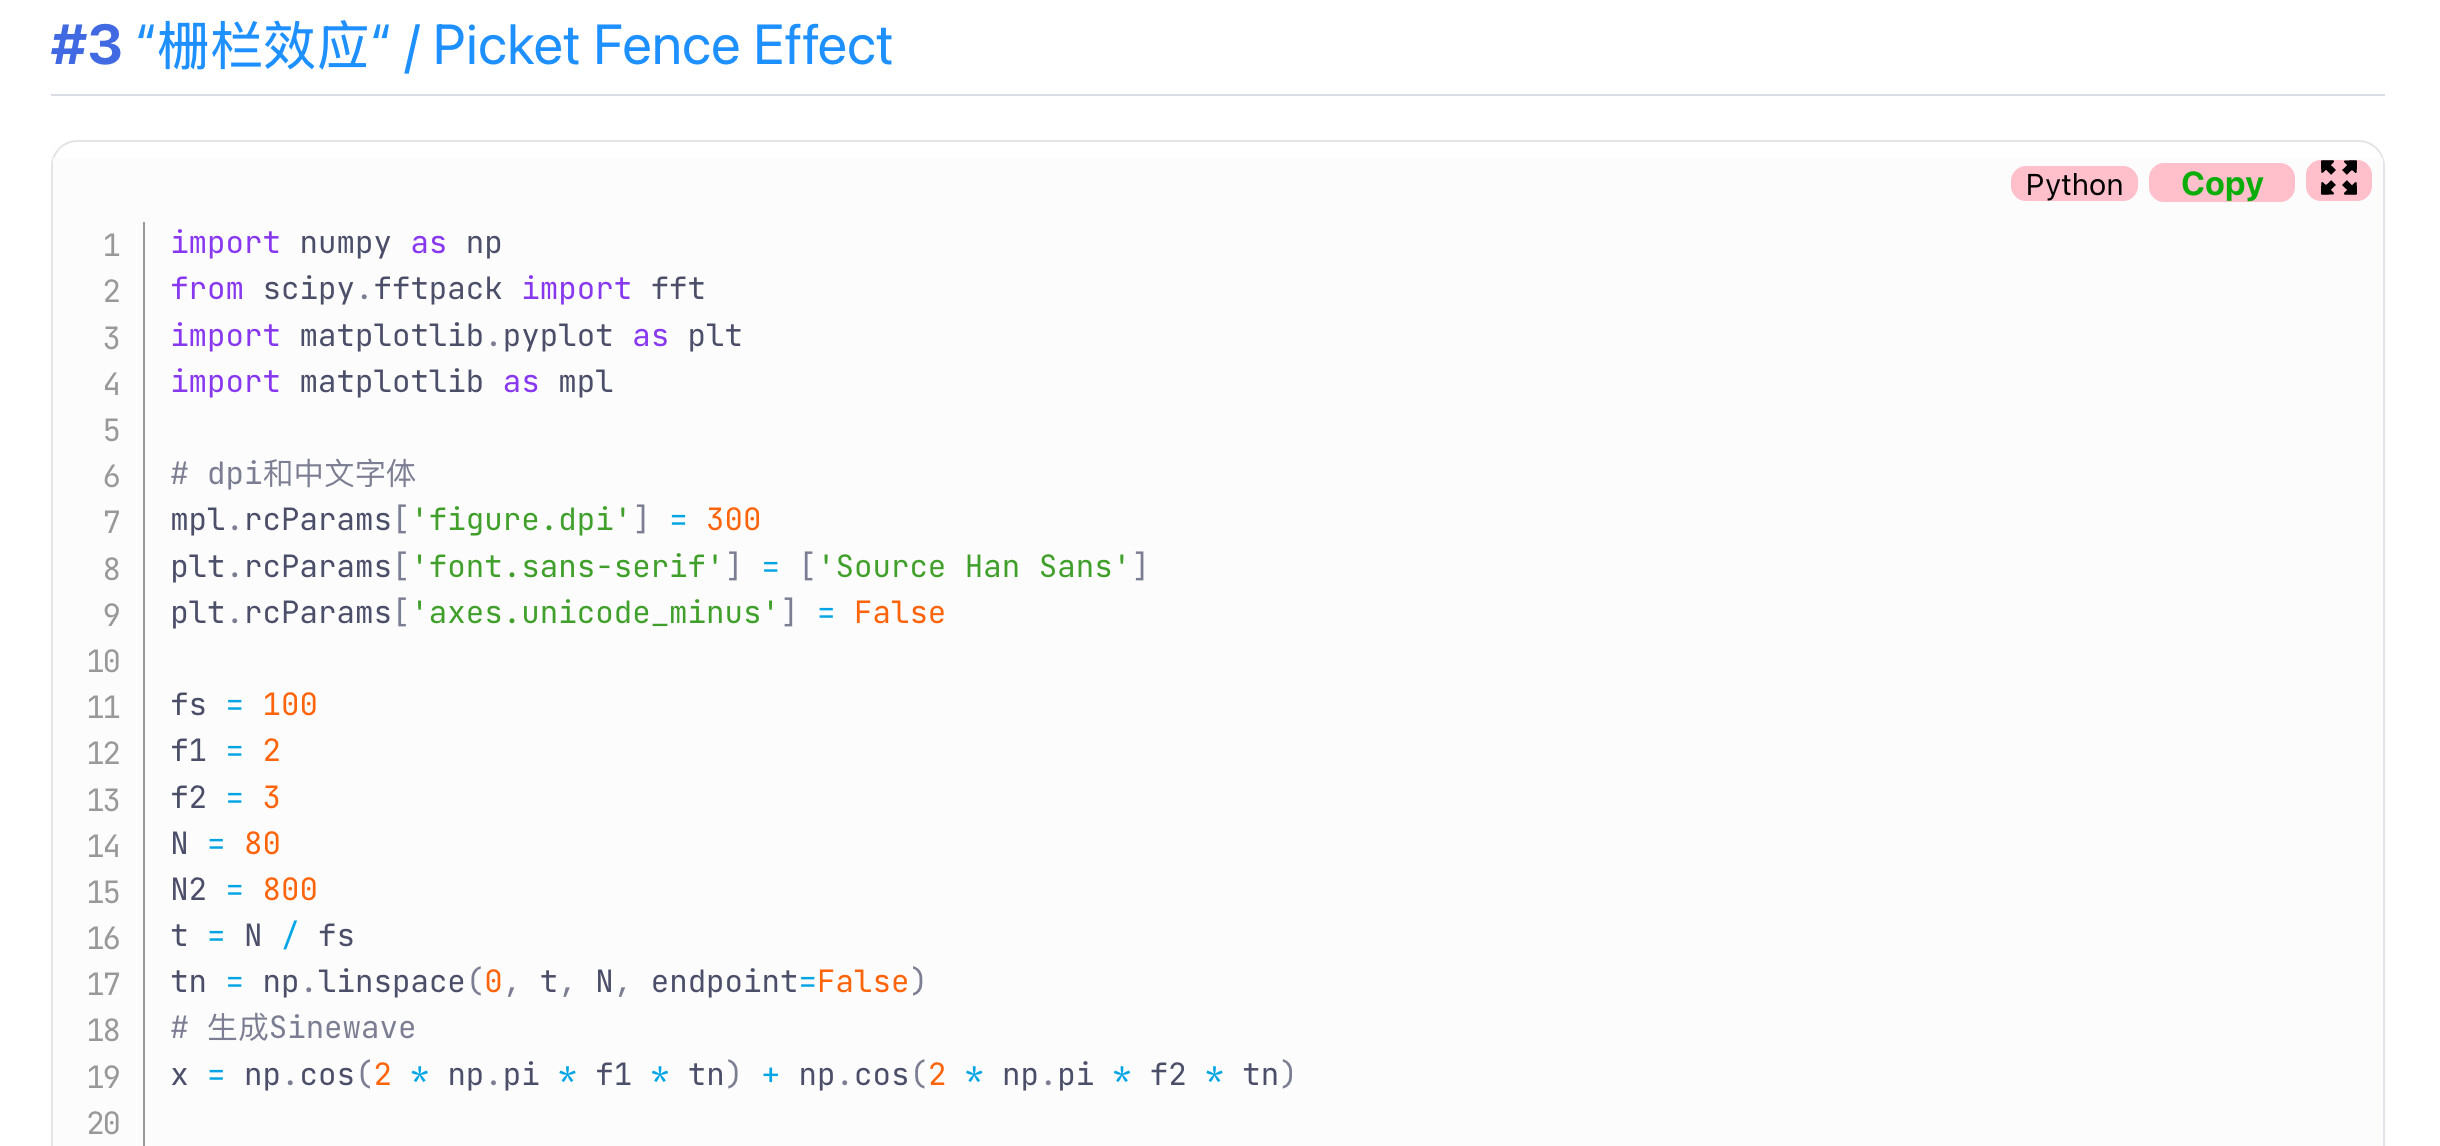Click the 'Source Han Sans' font string
This screenshot has width=2440, height=1146.
coord(974,567)
